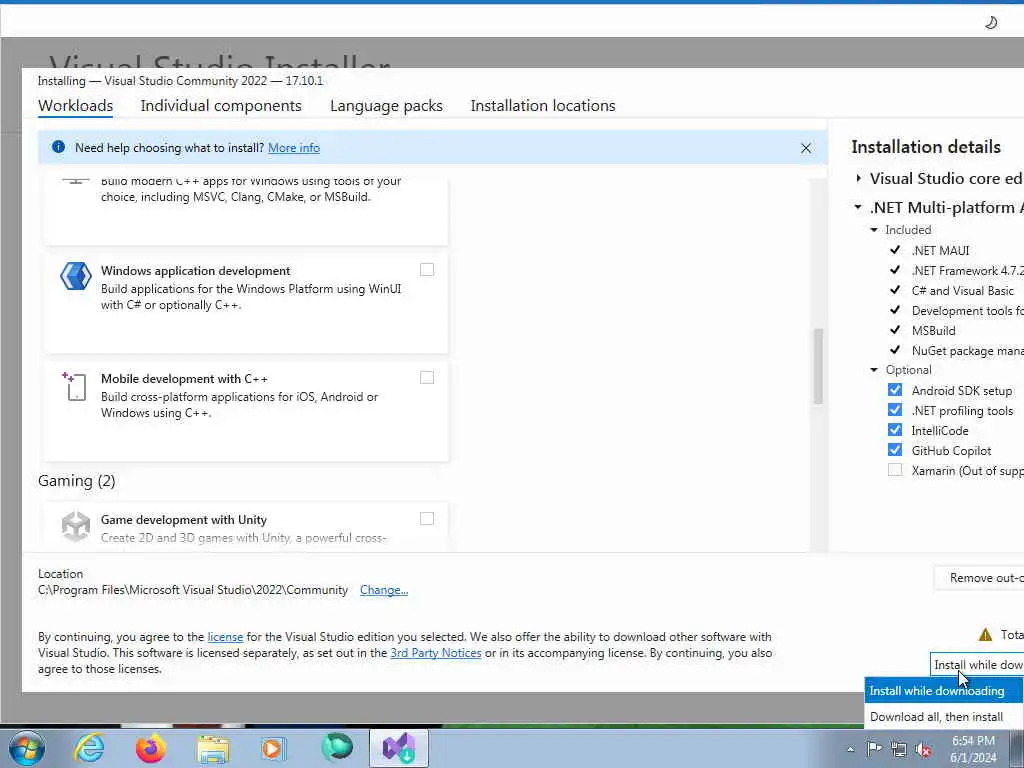
Task: Click the workloads list scrollbar thumb
Action: (x=818, y=366)
